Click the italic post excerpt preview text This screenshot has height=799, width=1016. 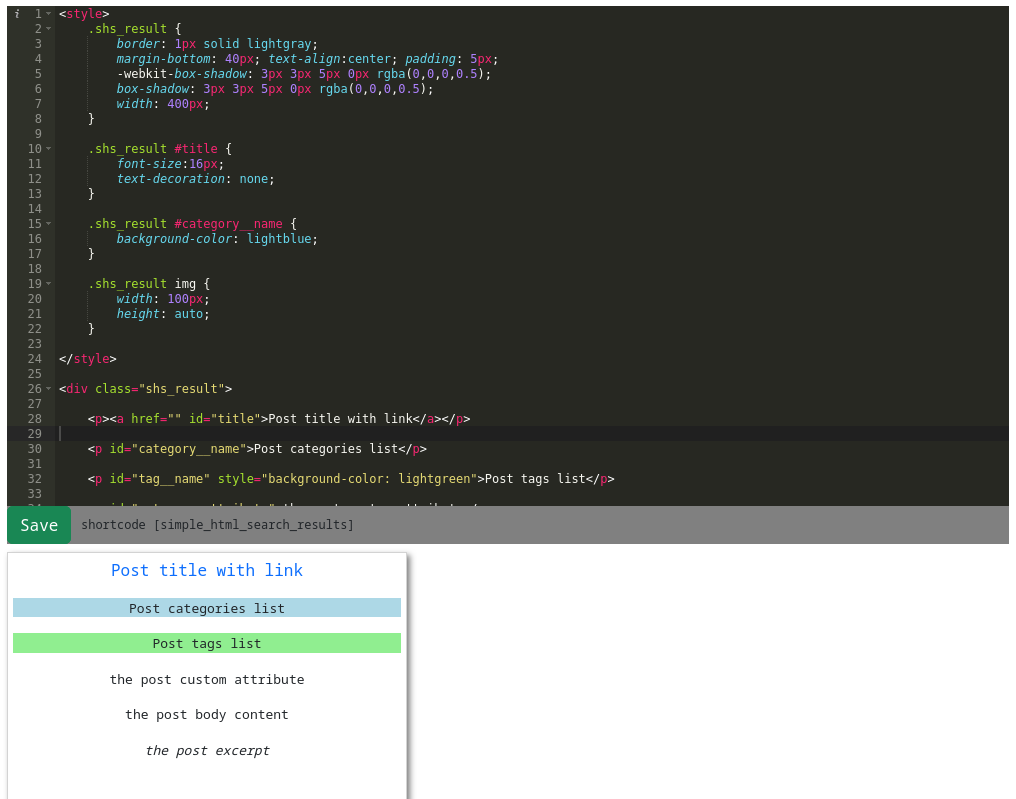pos(207,750)
